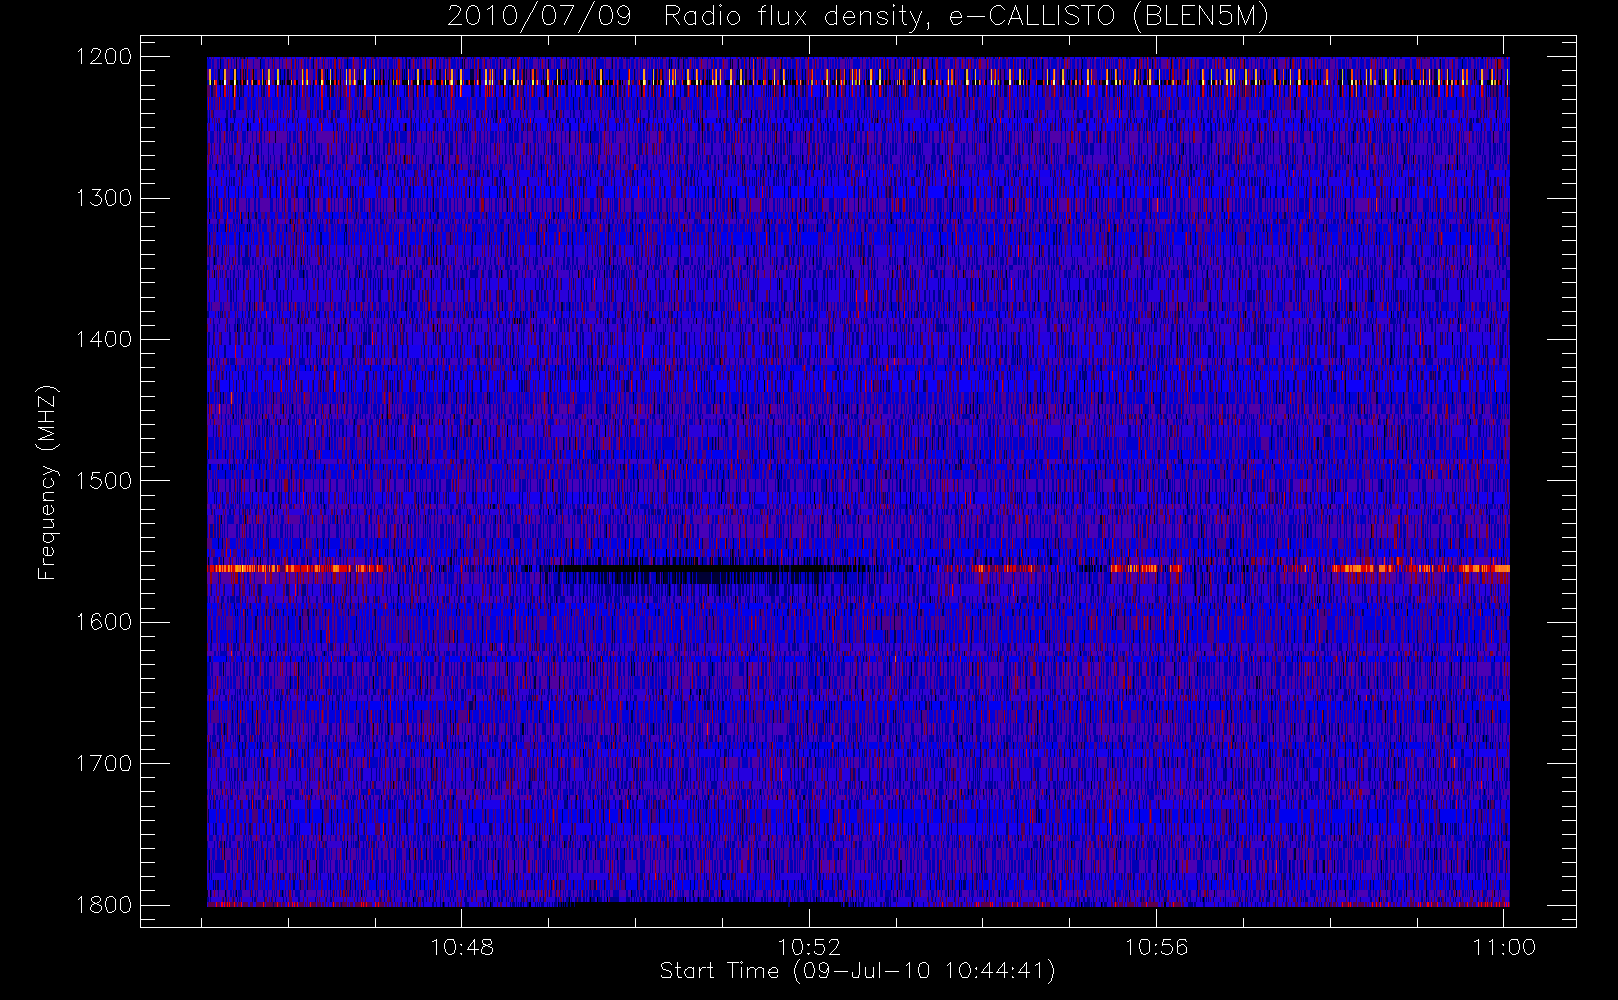Click the 1500 frequency tick label
Viewport: 1618px width, 1000px height.
coord(104,481)
